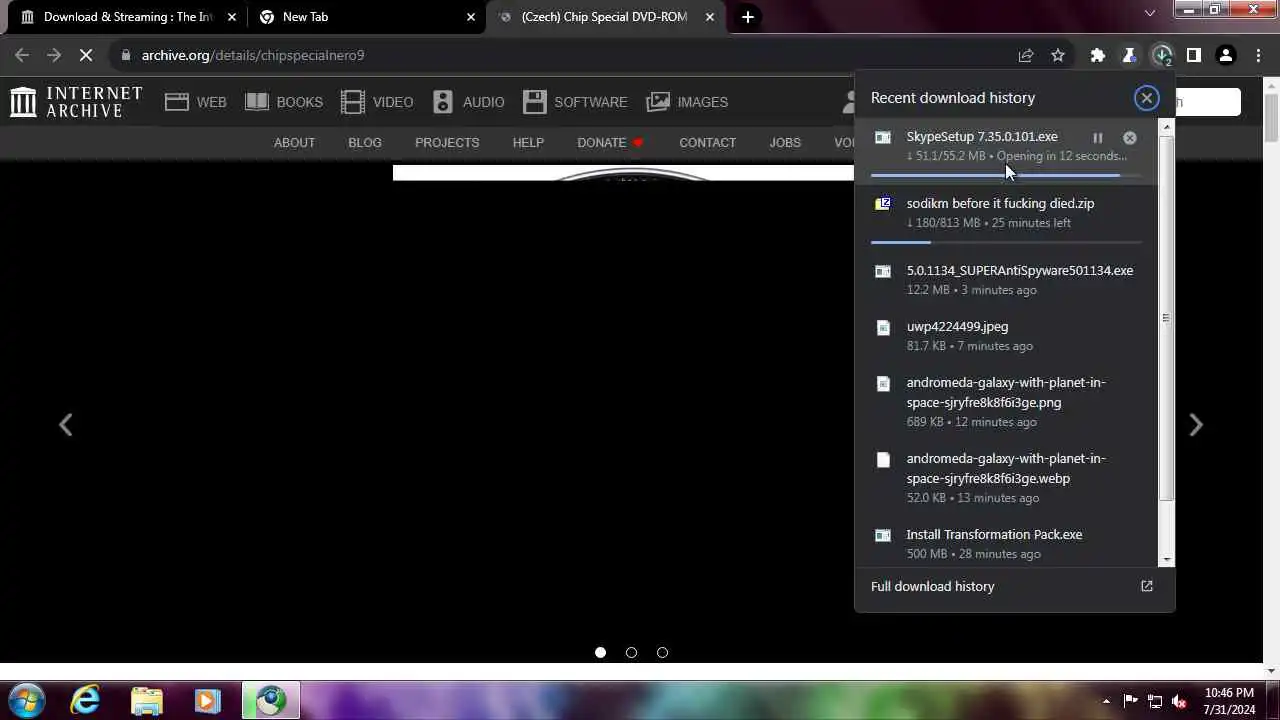The height and width of the screenshot is (720, 1280).
Task: Open full history external-link icon
Action: (x=1147, y=586)
